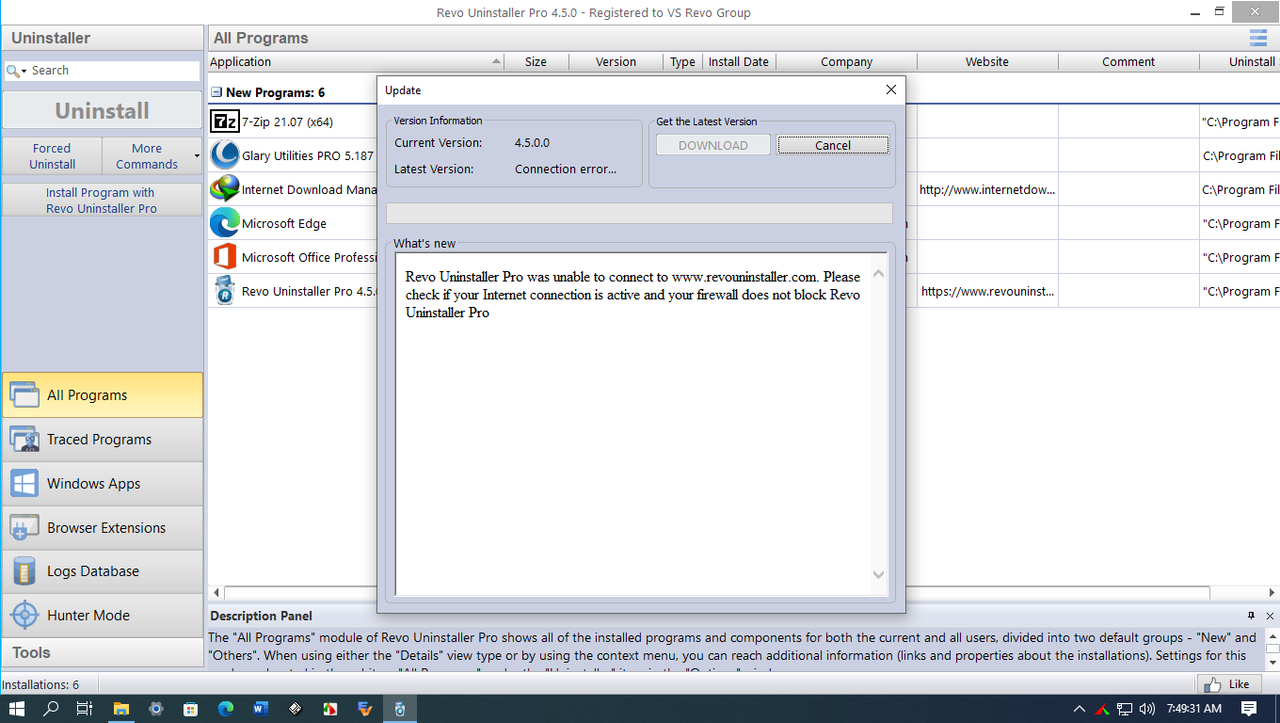Screen dimensions: 1280x723
Task: Select 7-Zip 21.07 (x64) row text
Action: (287, 122)
